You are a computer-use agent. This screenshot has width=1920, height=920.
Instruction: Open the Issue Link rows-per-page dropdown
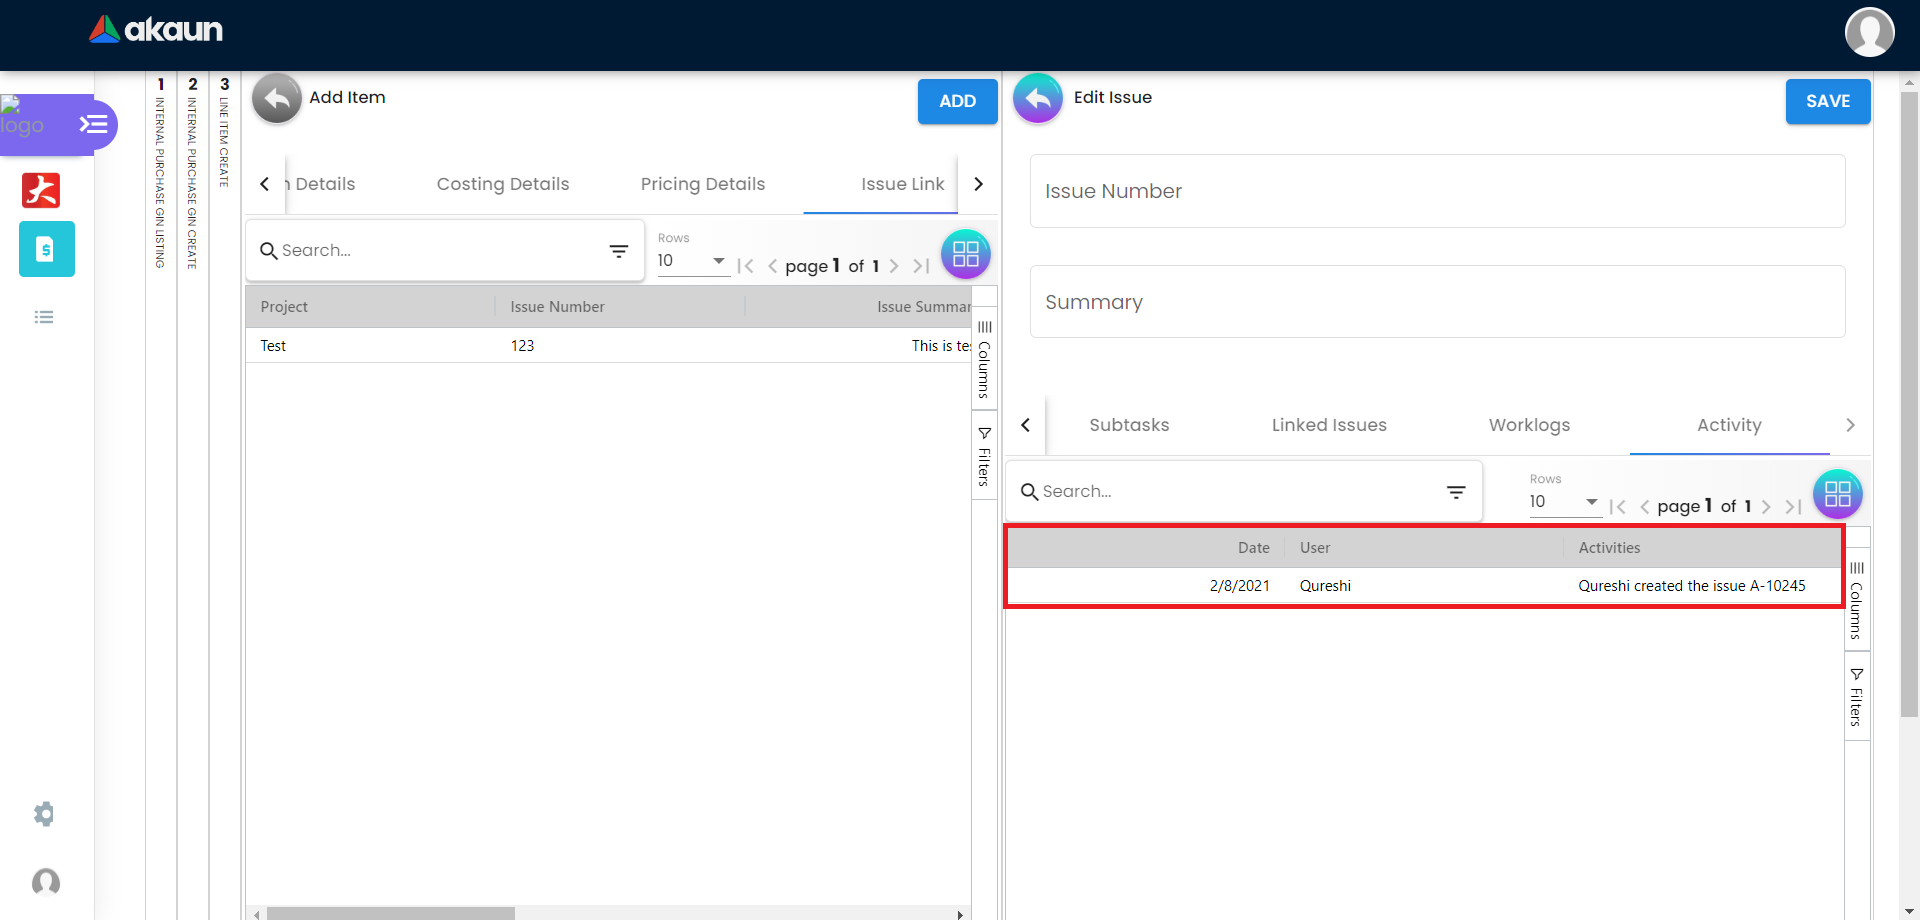[x=693, y=261]
